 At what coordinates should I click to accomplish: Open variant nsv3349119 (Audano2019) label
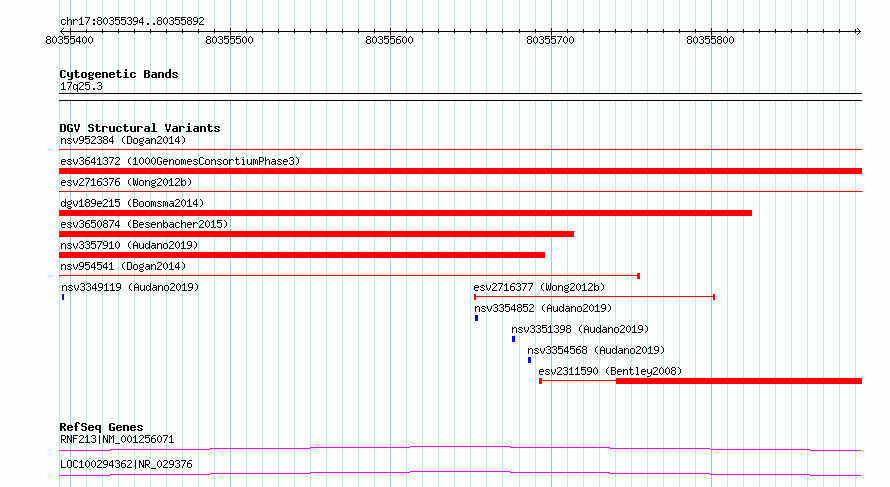[130, 287]
